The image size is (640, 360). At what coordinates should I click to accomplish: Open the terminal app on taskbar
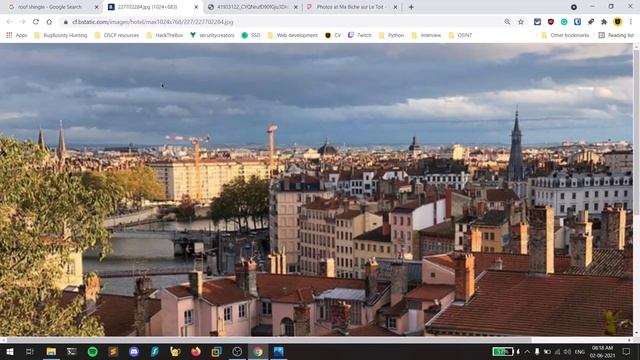pyautogui.click(x=72, y=351)
